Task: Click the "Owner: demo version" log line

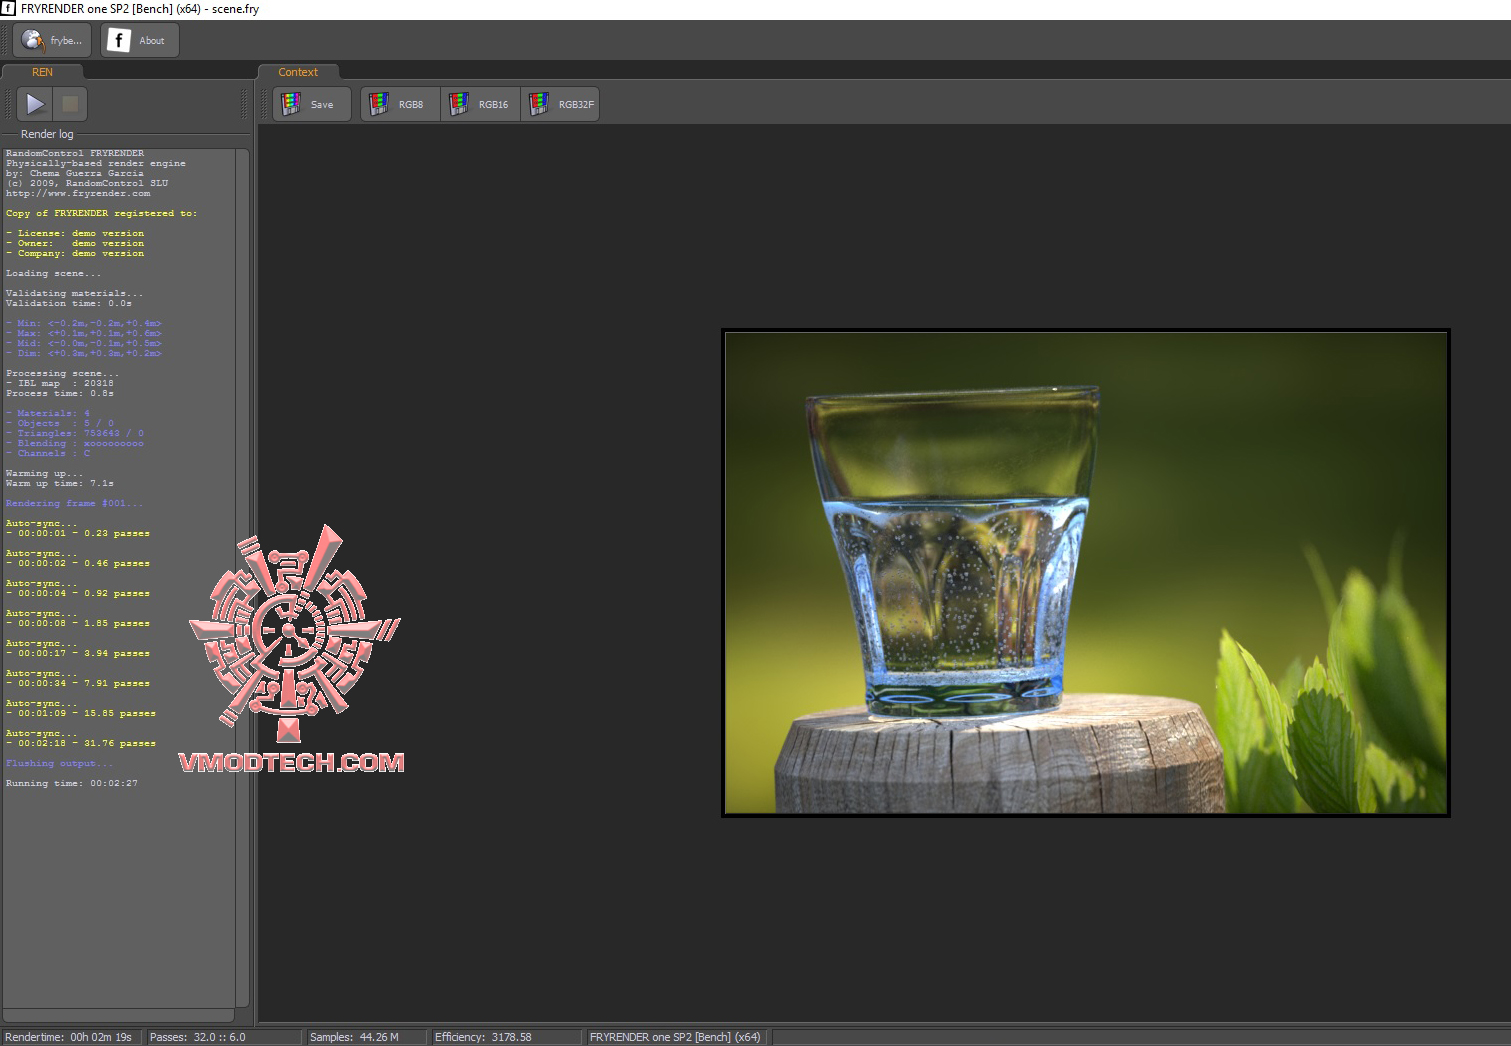Action: tap(75, 243)
